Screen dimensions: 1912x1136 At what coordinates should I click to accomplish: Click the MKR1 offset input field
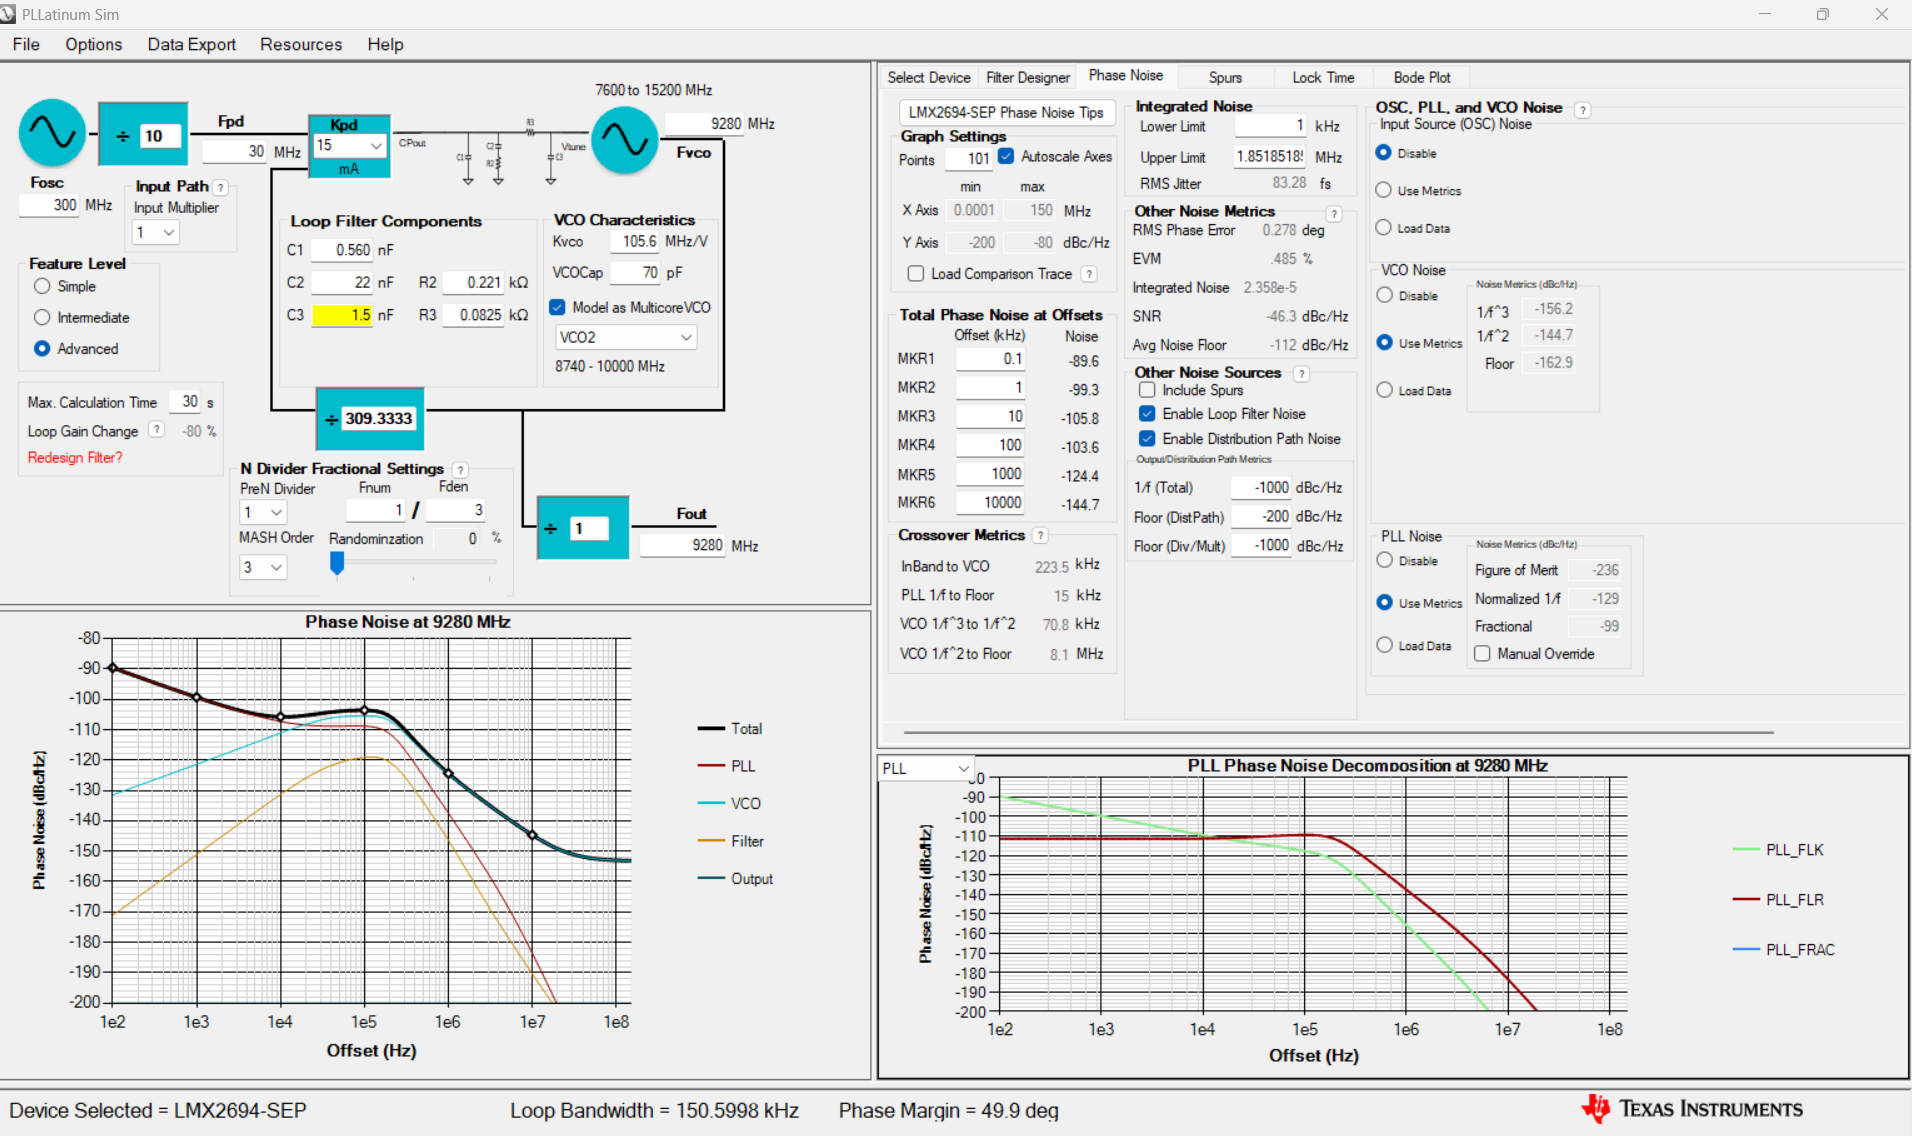point(991,359)
